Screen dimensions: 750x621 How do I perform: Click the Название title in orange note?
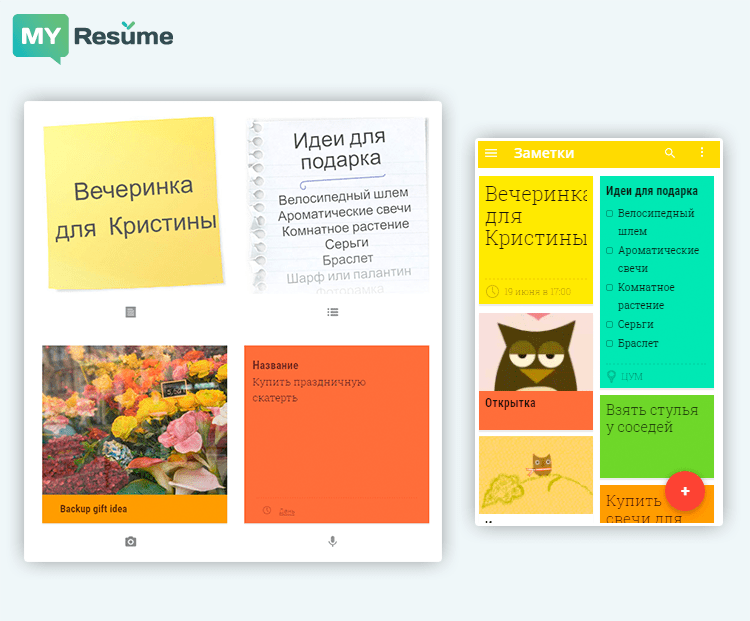pyautogui.click(x=276, y=366)
